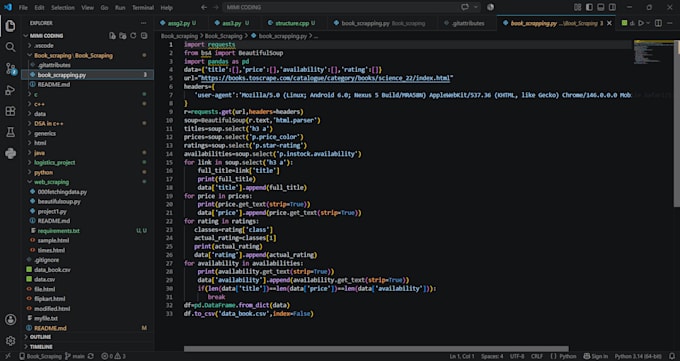Image resolution: width=680 pixels, height=361 pixels.
Task: Click the Customize Layout icon
Action: [578, 7]
